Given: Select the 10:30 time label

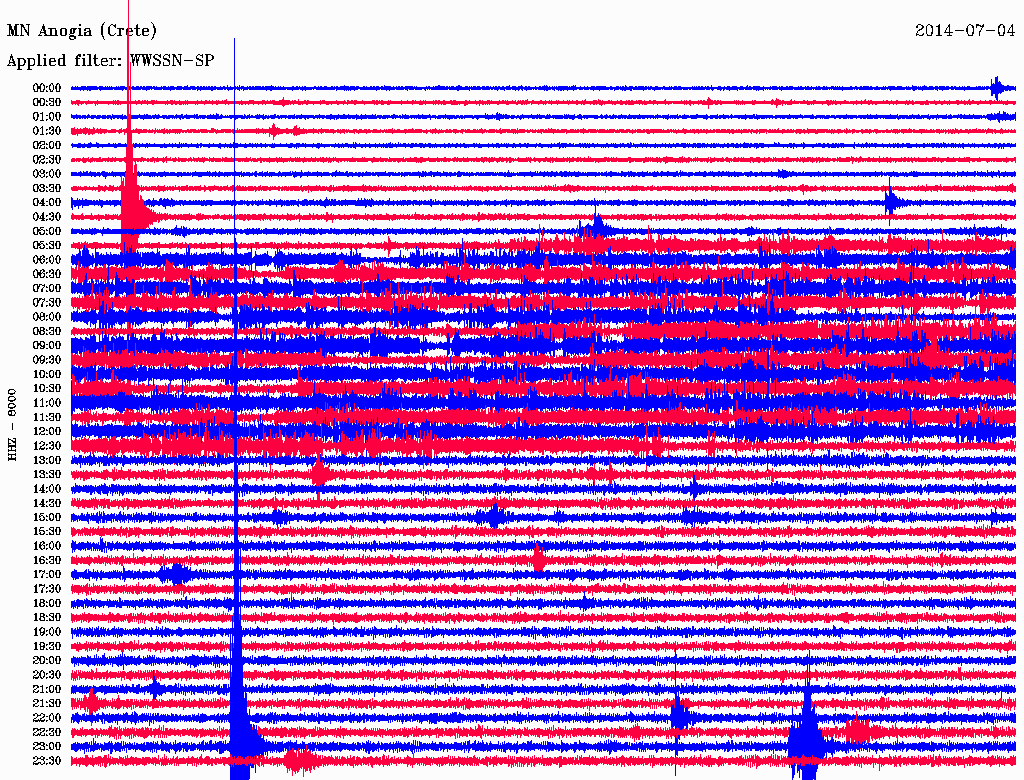Looking at the screenshot, I should click(x=47, y=389).
